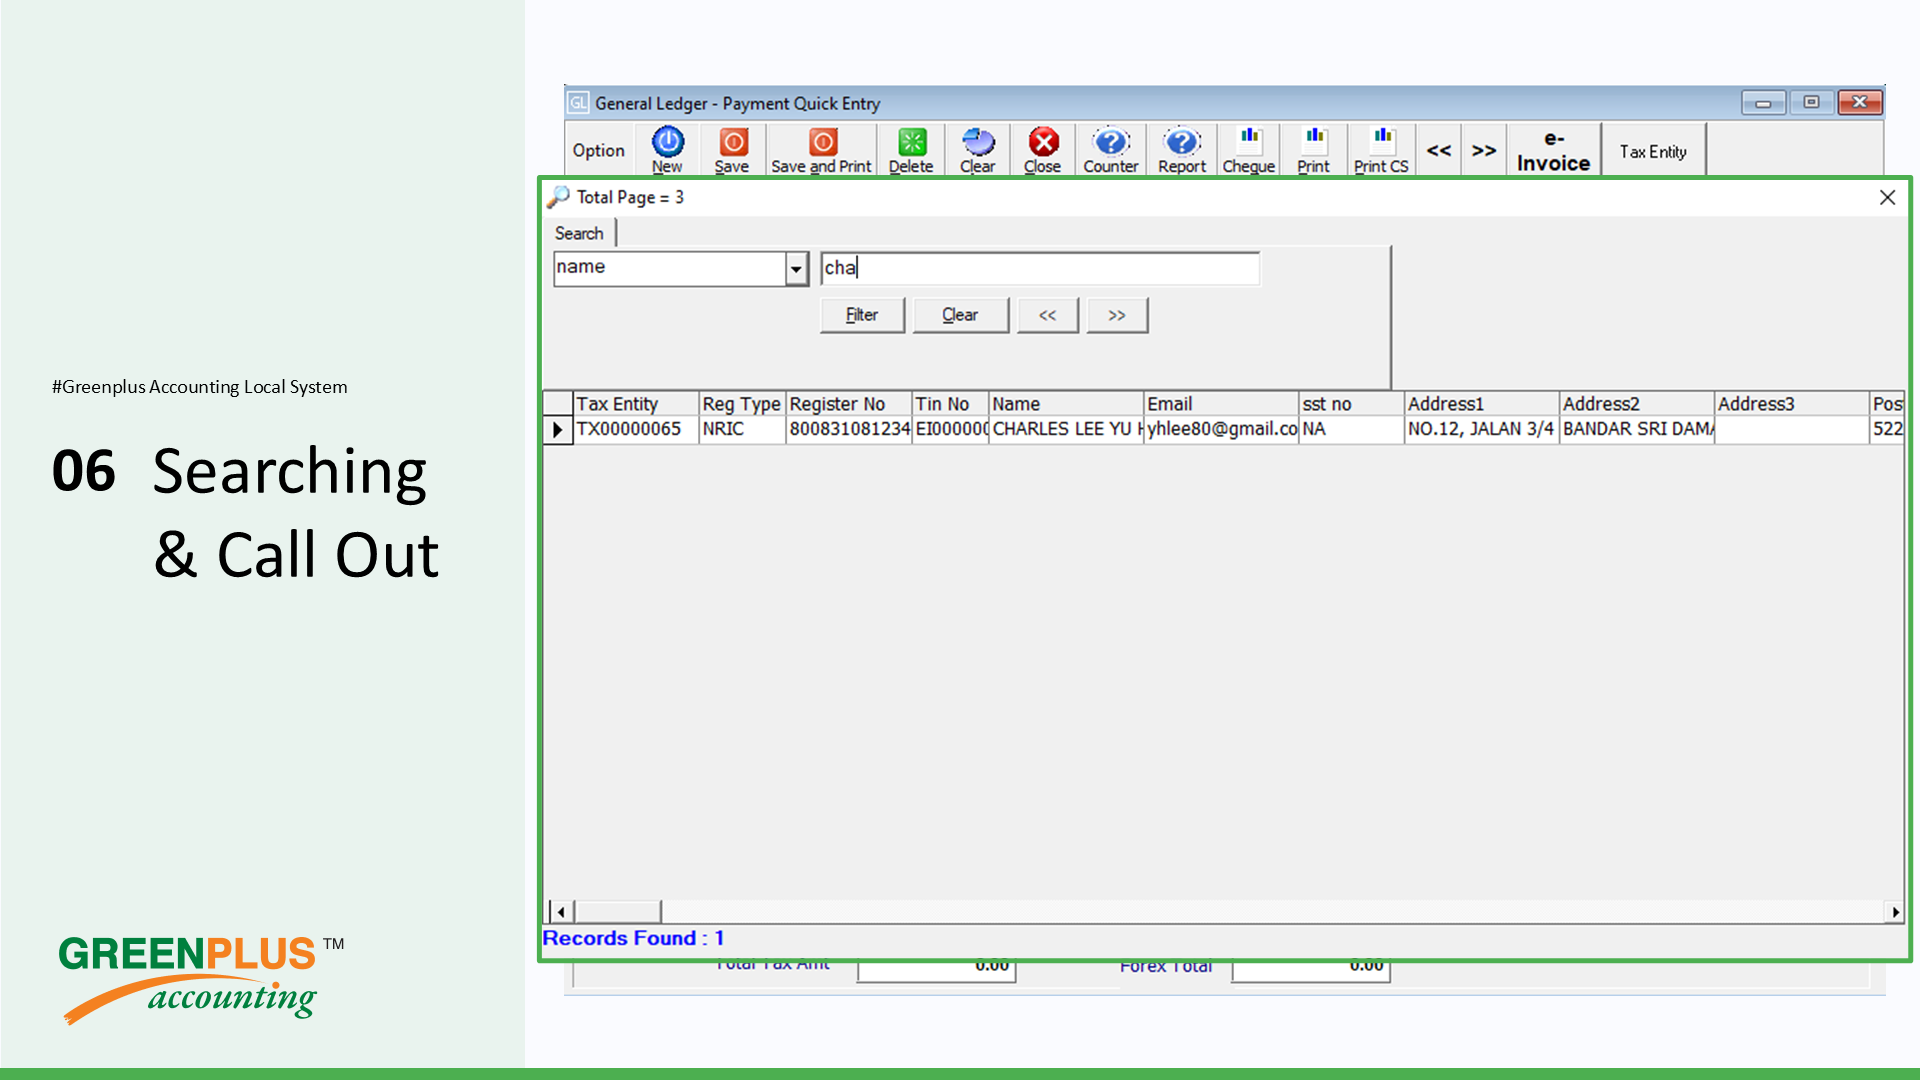Click the Cheque toolbar icon
Image resolution: width=1920 pixels, height=1080 pixels.
1249,150
